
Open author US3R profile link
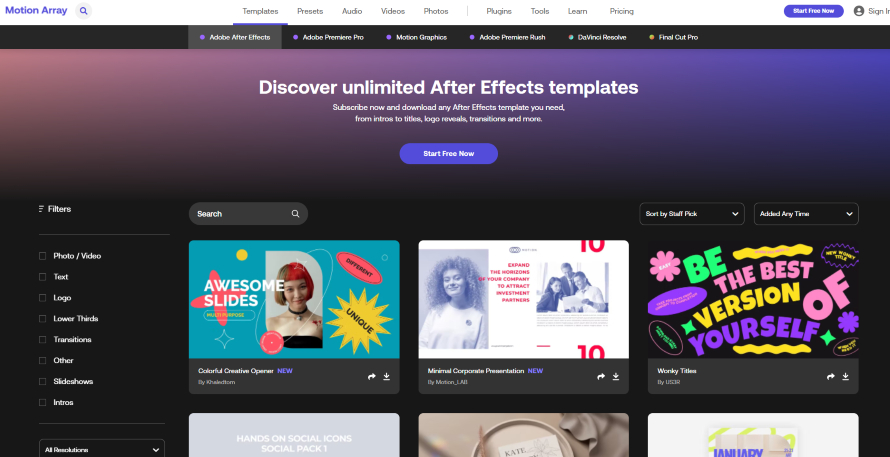pyautogui.click(x=671, y=382)
